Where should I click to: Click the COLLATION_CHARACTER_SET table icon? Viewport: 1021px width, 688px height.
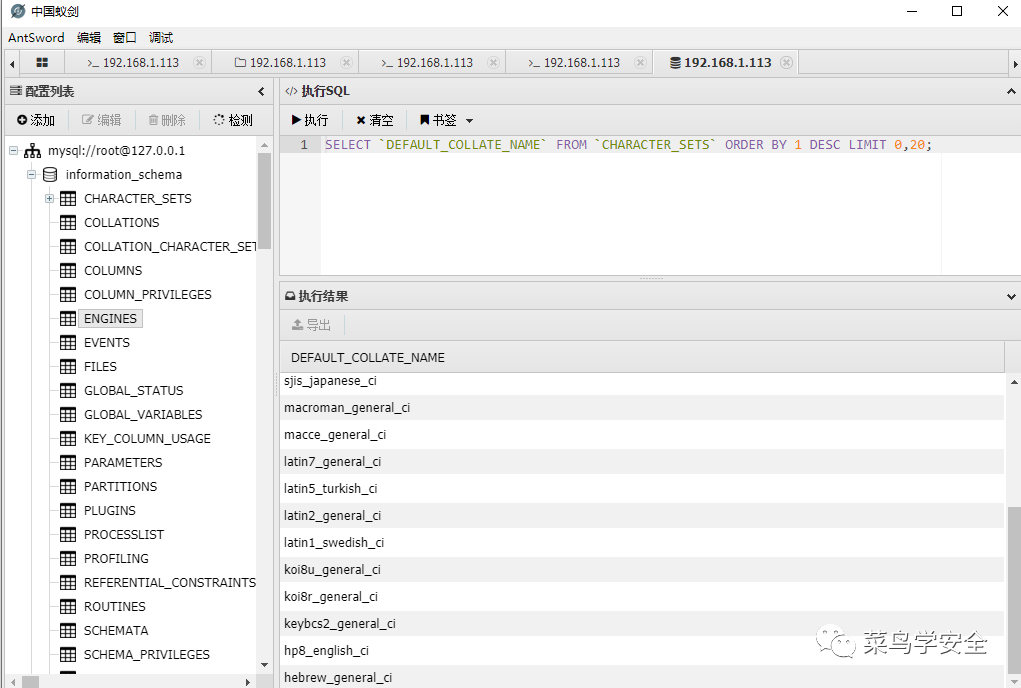click(68, 247)
